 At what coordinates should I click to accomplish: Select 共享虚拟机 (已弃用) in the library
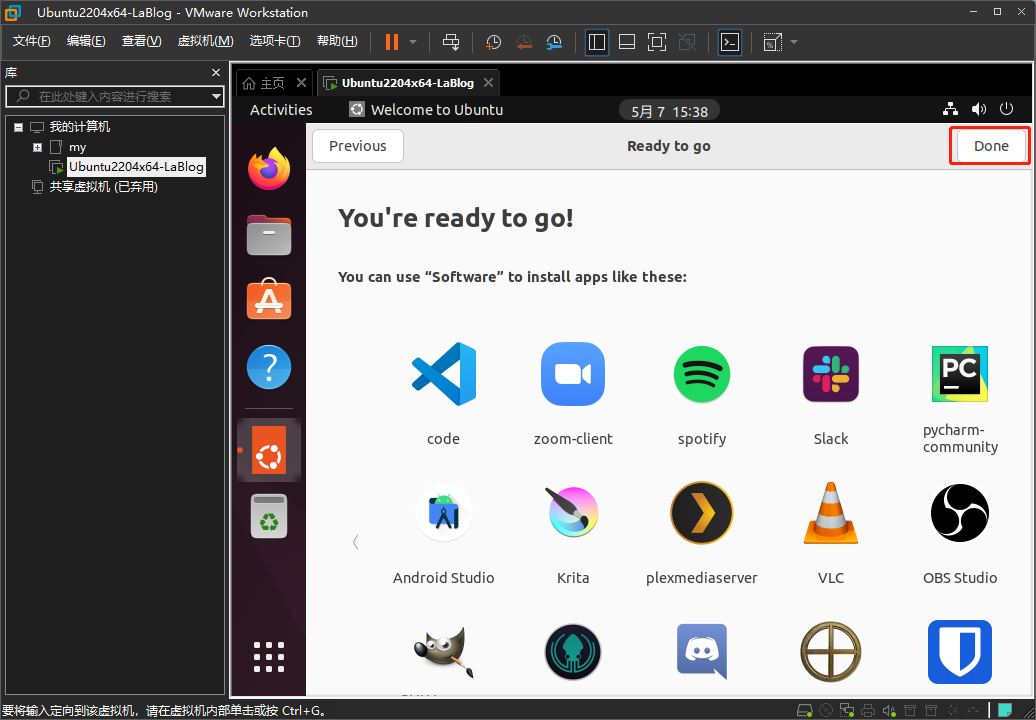(x=104, y=187)
